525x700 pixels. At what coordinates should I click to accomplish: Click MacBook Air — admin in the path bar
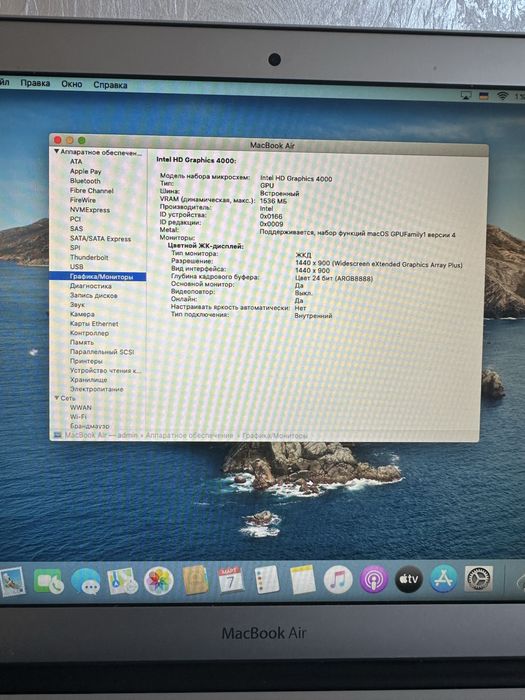coord(101,435)
